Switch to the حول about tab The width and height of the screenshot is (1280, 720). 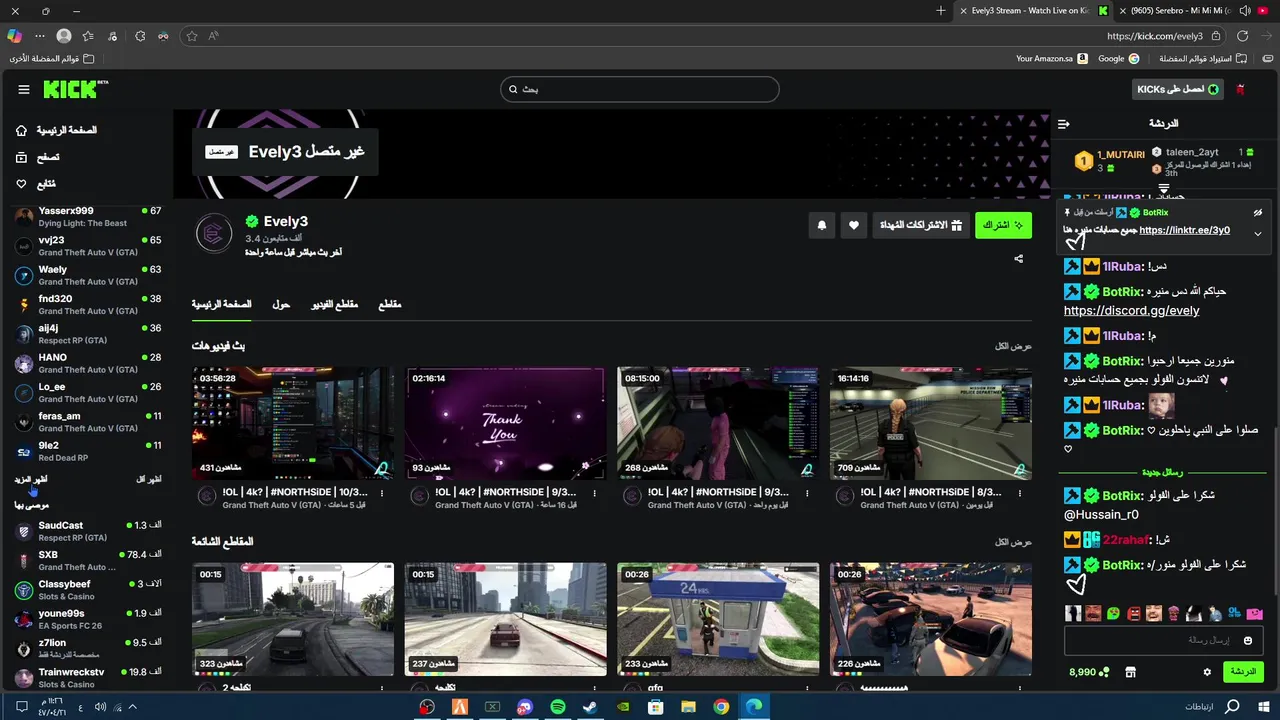[281, 304]
